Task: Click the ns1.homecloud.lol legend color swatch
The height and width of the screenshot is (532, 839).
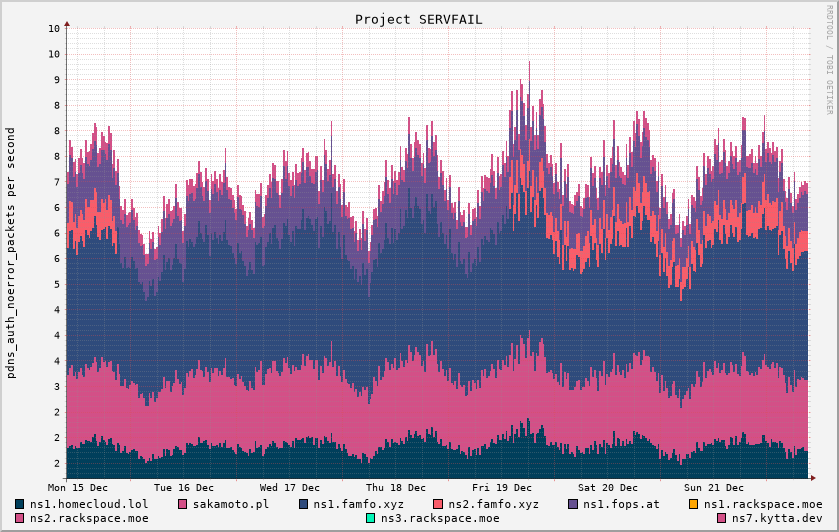Action: click(20, 504)
